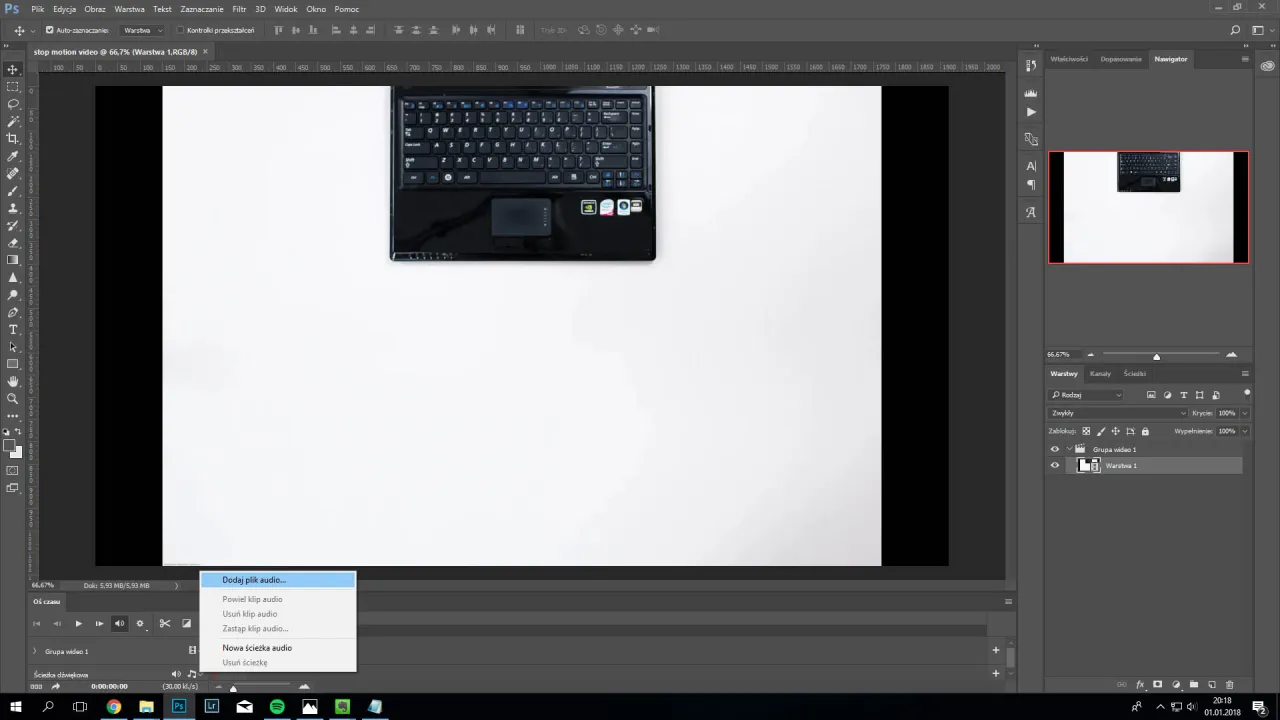Toggle visibility of Grupa wideo 1 layer
This screenshot has height=720, width=1280.
click(1054, 449)
